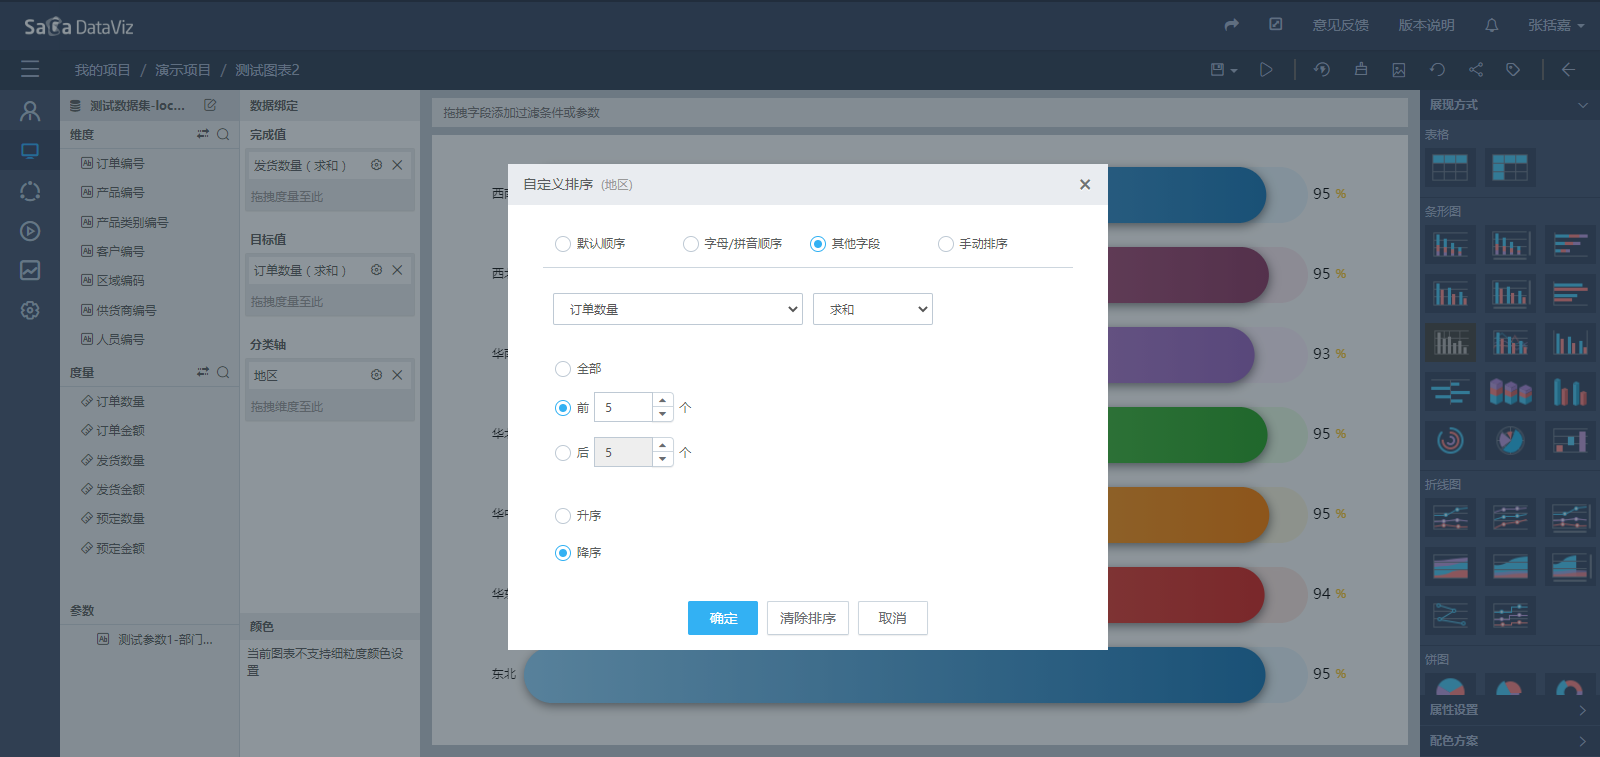Click the search icon in 维度 header
The width and height of the screenshot is (1600, 757).
223,134
